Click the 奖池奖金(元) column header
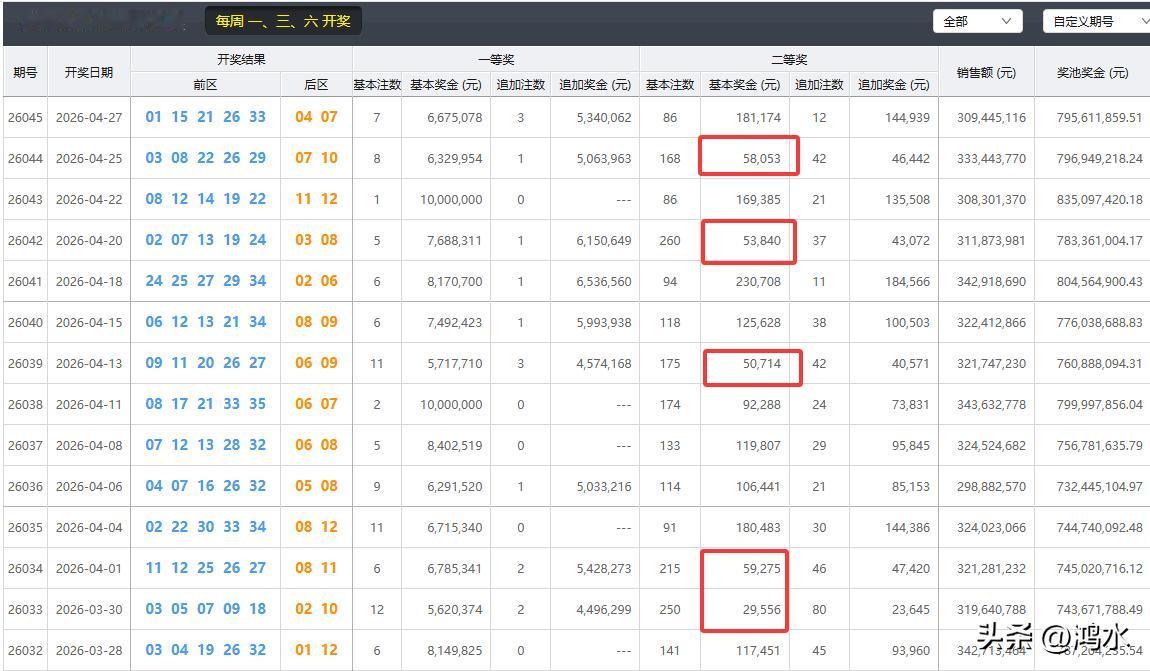The height and width of the screenshot is (671, 1150). coord(1094,72)
